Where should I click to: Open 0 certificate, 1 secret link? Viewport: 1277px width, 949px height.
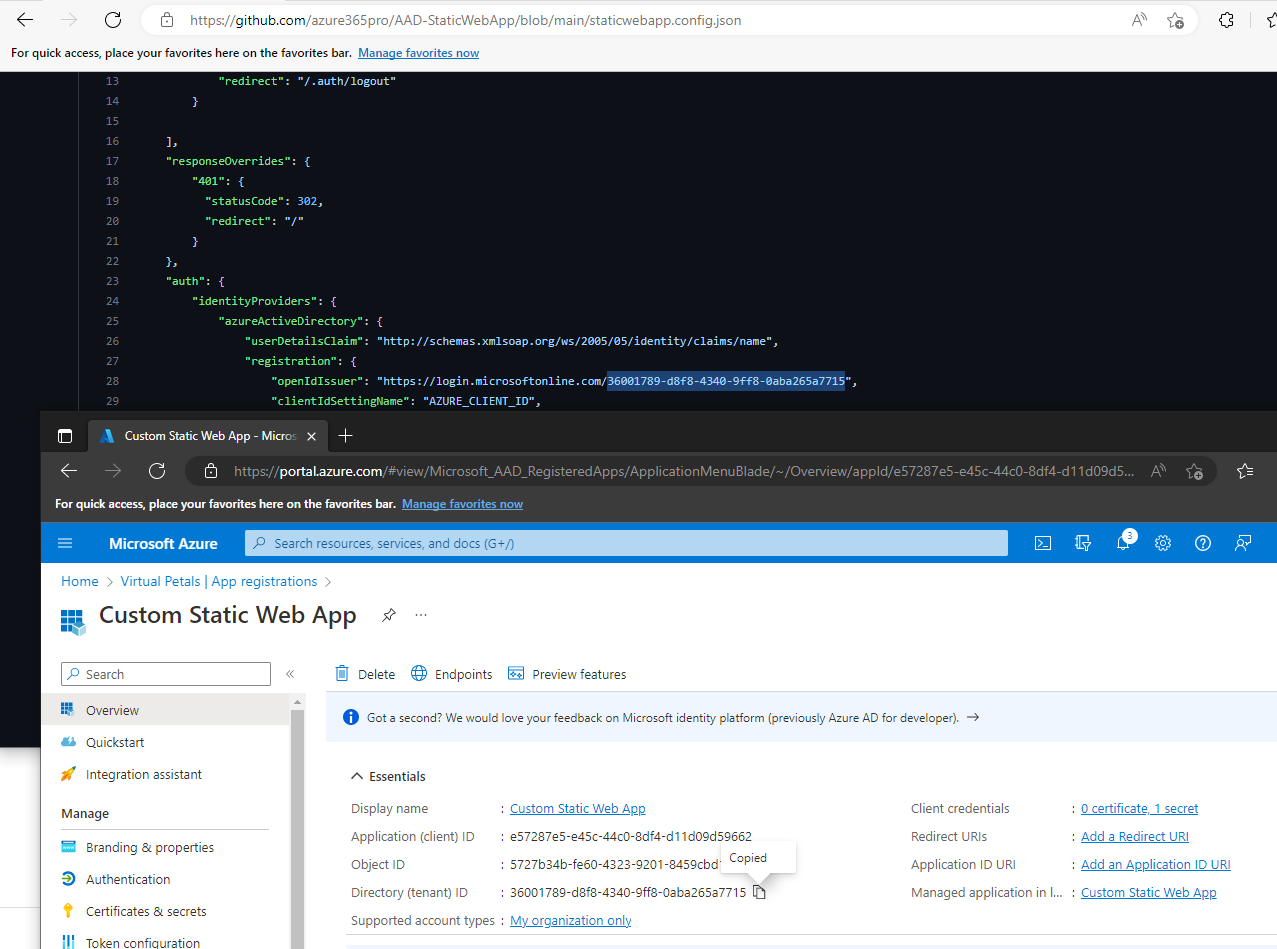click(x=1139, y=808)
